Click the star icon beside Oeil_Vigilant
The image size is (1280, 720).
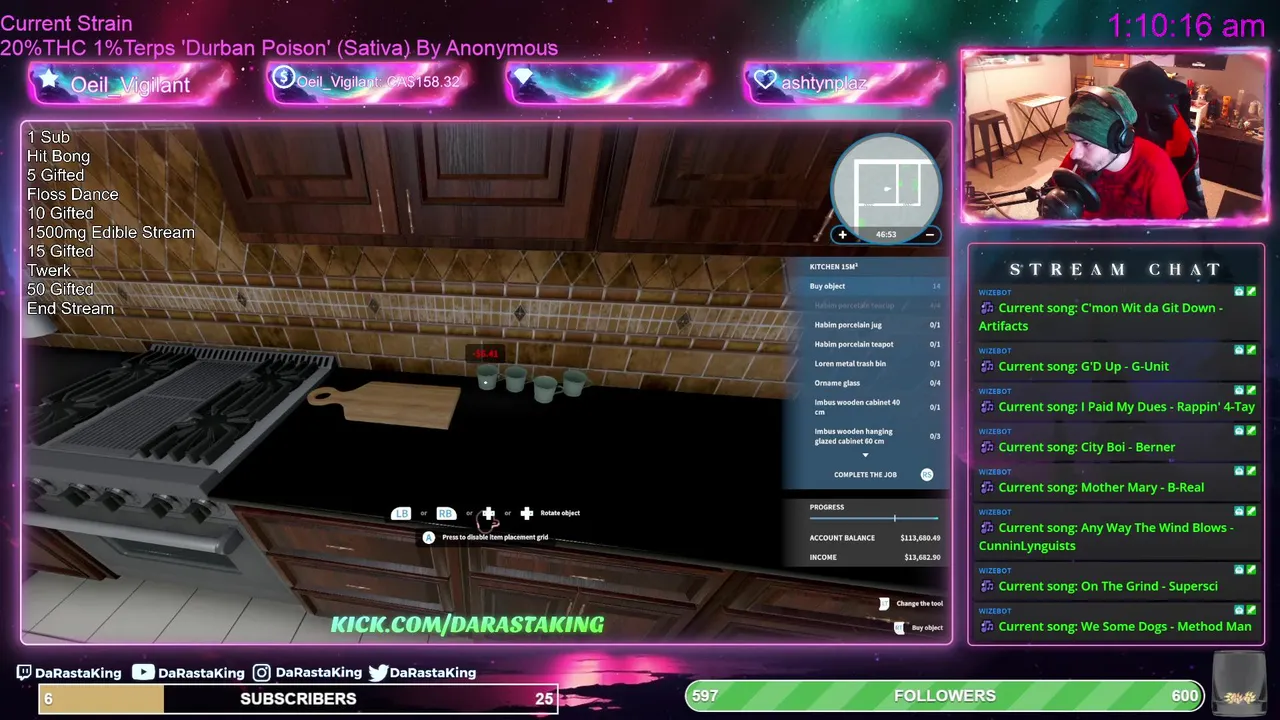click(x=49, y=79)
